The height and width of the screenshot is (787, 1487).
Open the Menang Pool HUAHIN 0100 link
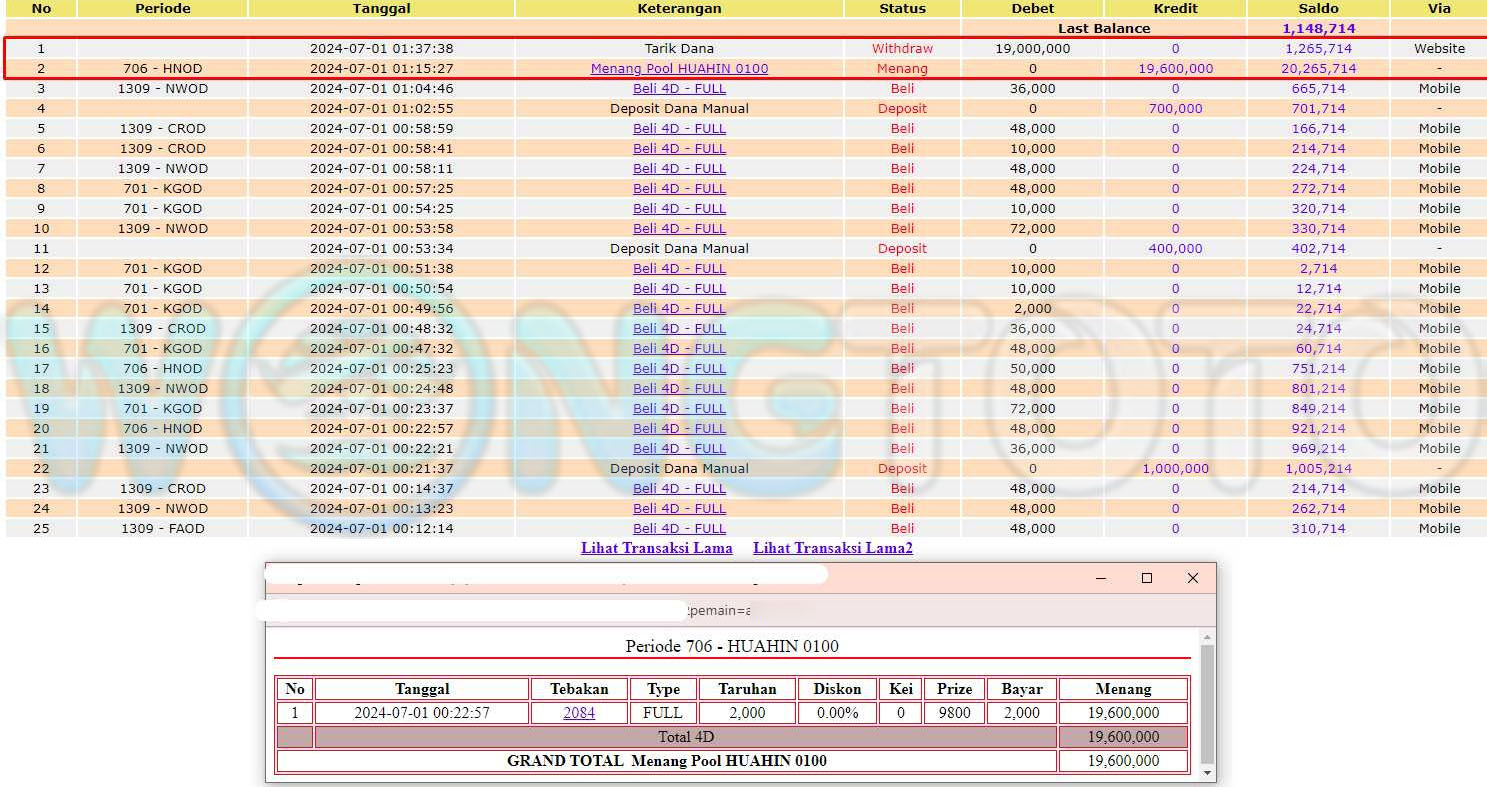679,69
